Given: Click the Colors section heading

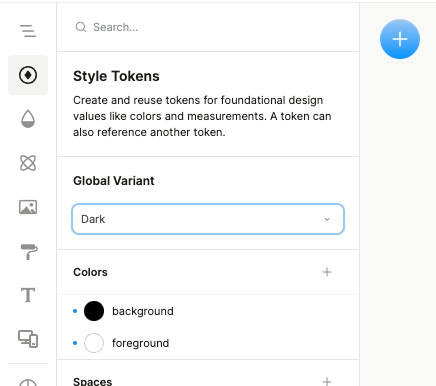Looking at the screenshot, I should point(90,272).
